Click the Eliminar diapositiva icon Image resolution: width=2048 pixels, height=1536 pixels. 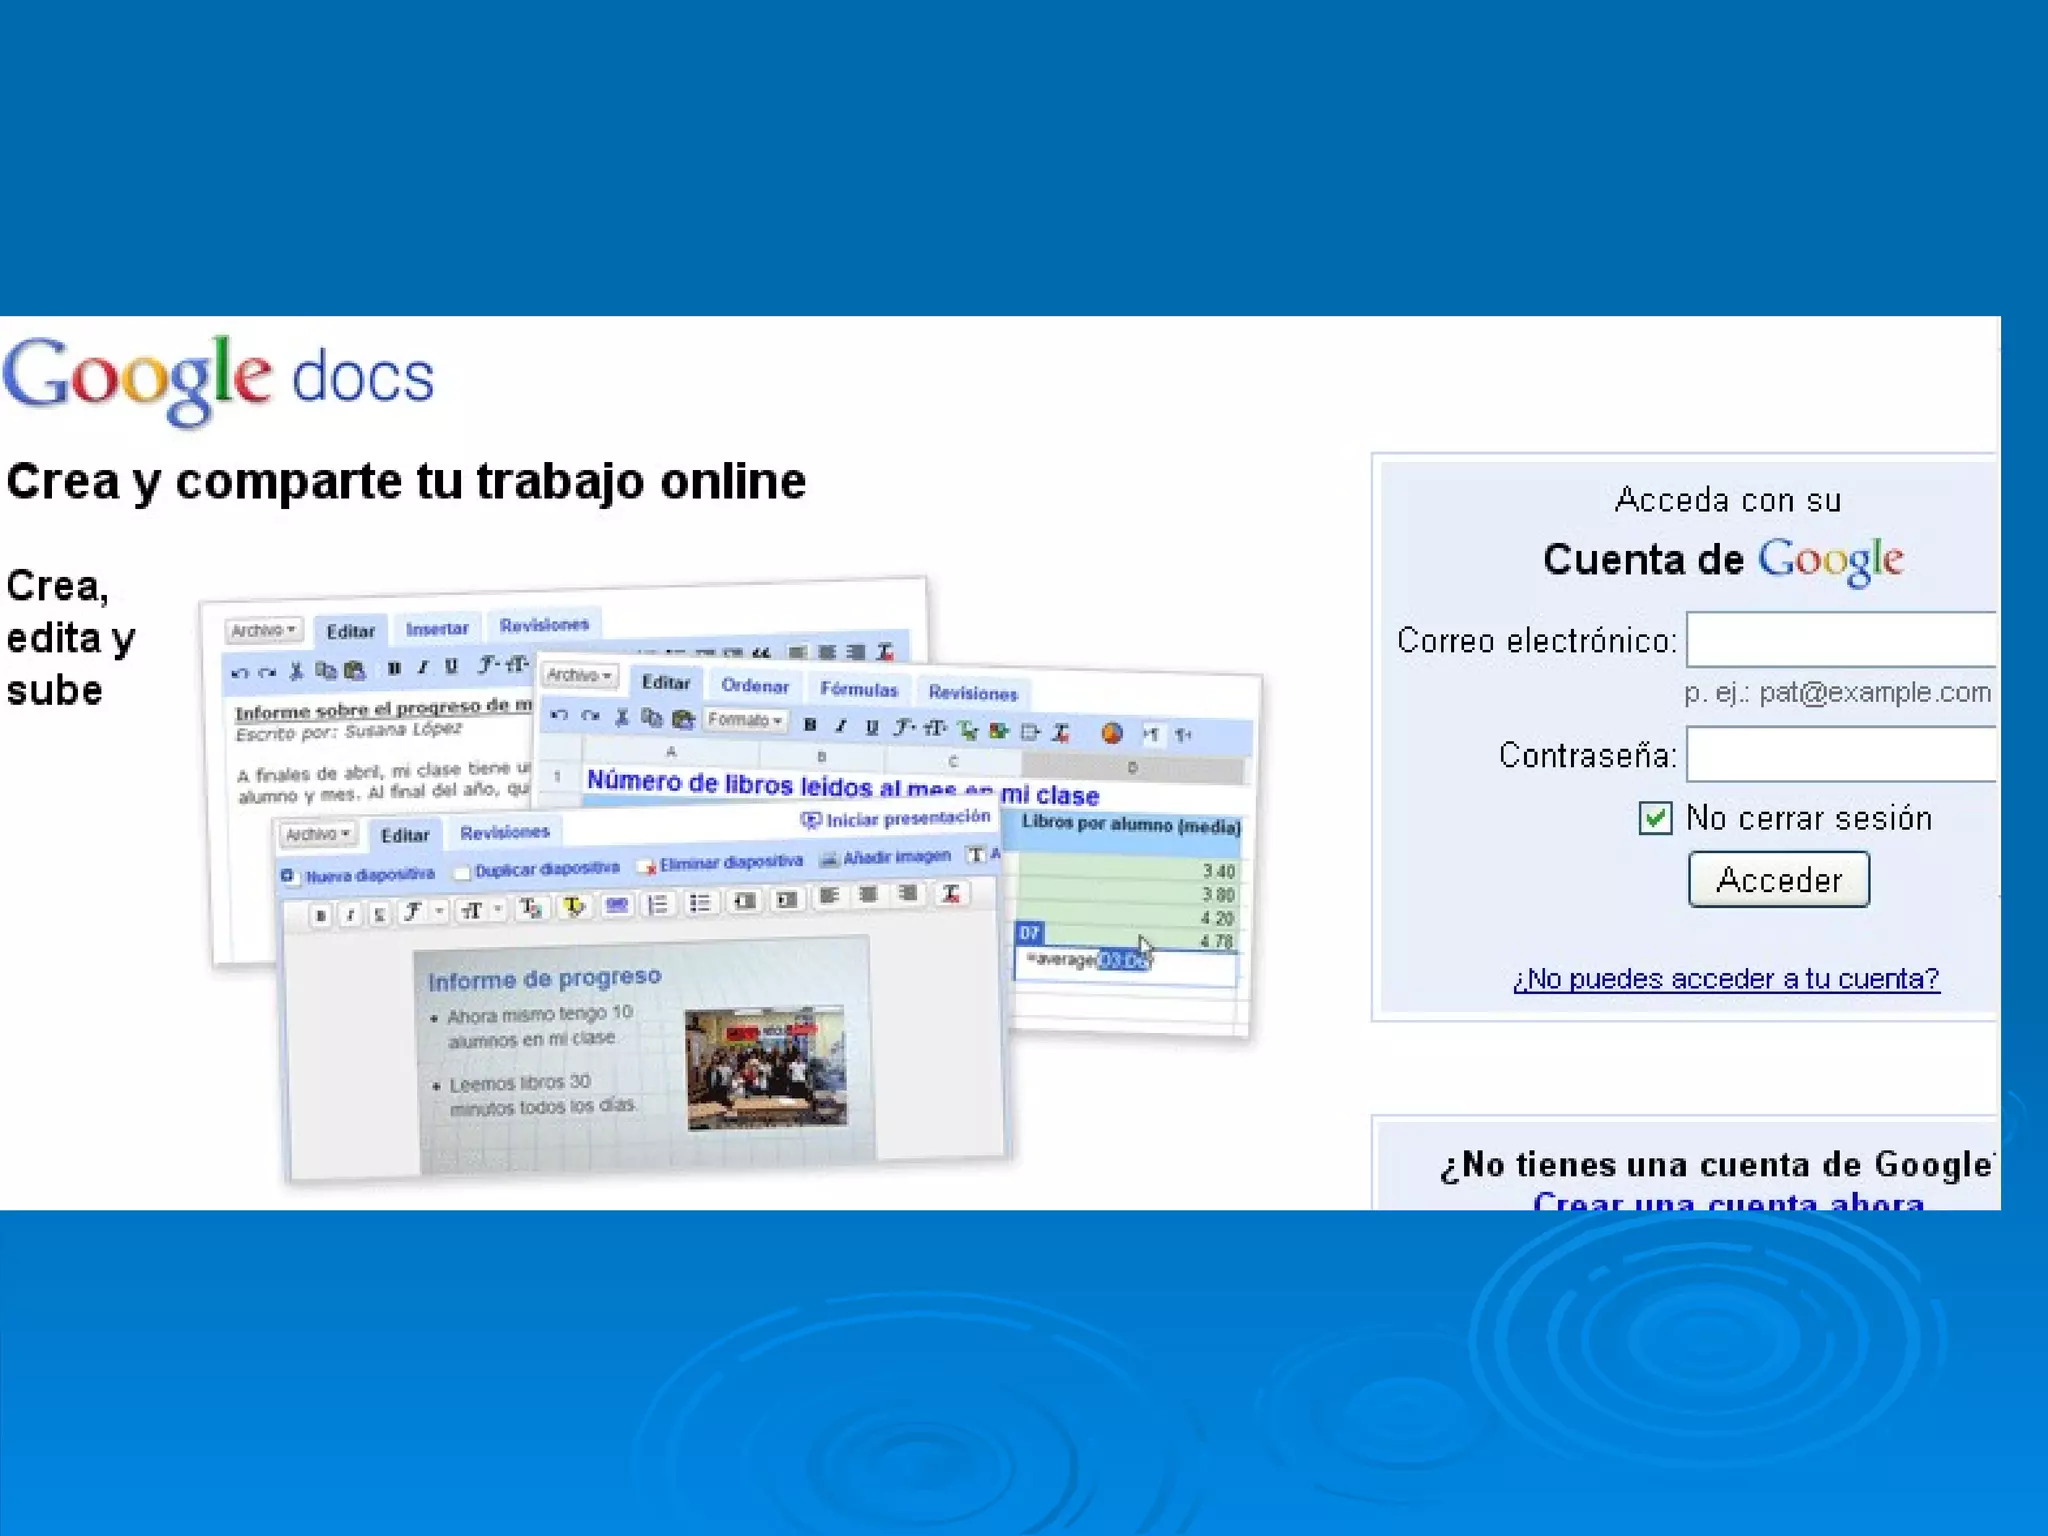(x=646, y=865)
